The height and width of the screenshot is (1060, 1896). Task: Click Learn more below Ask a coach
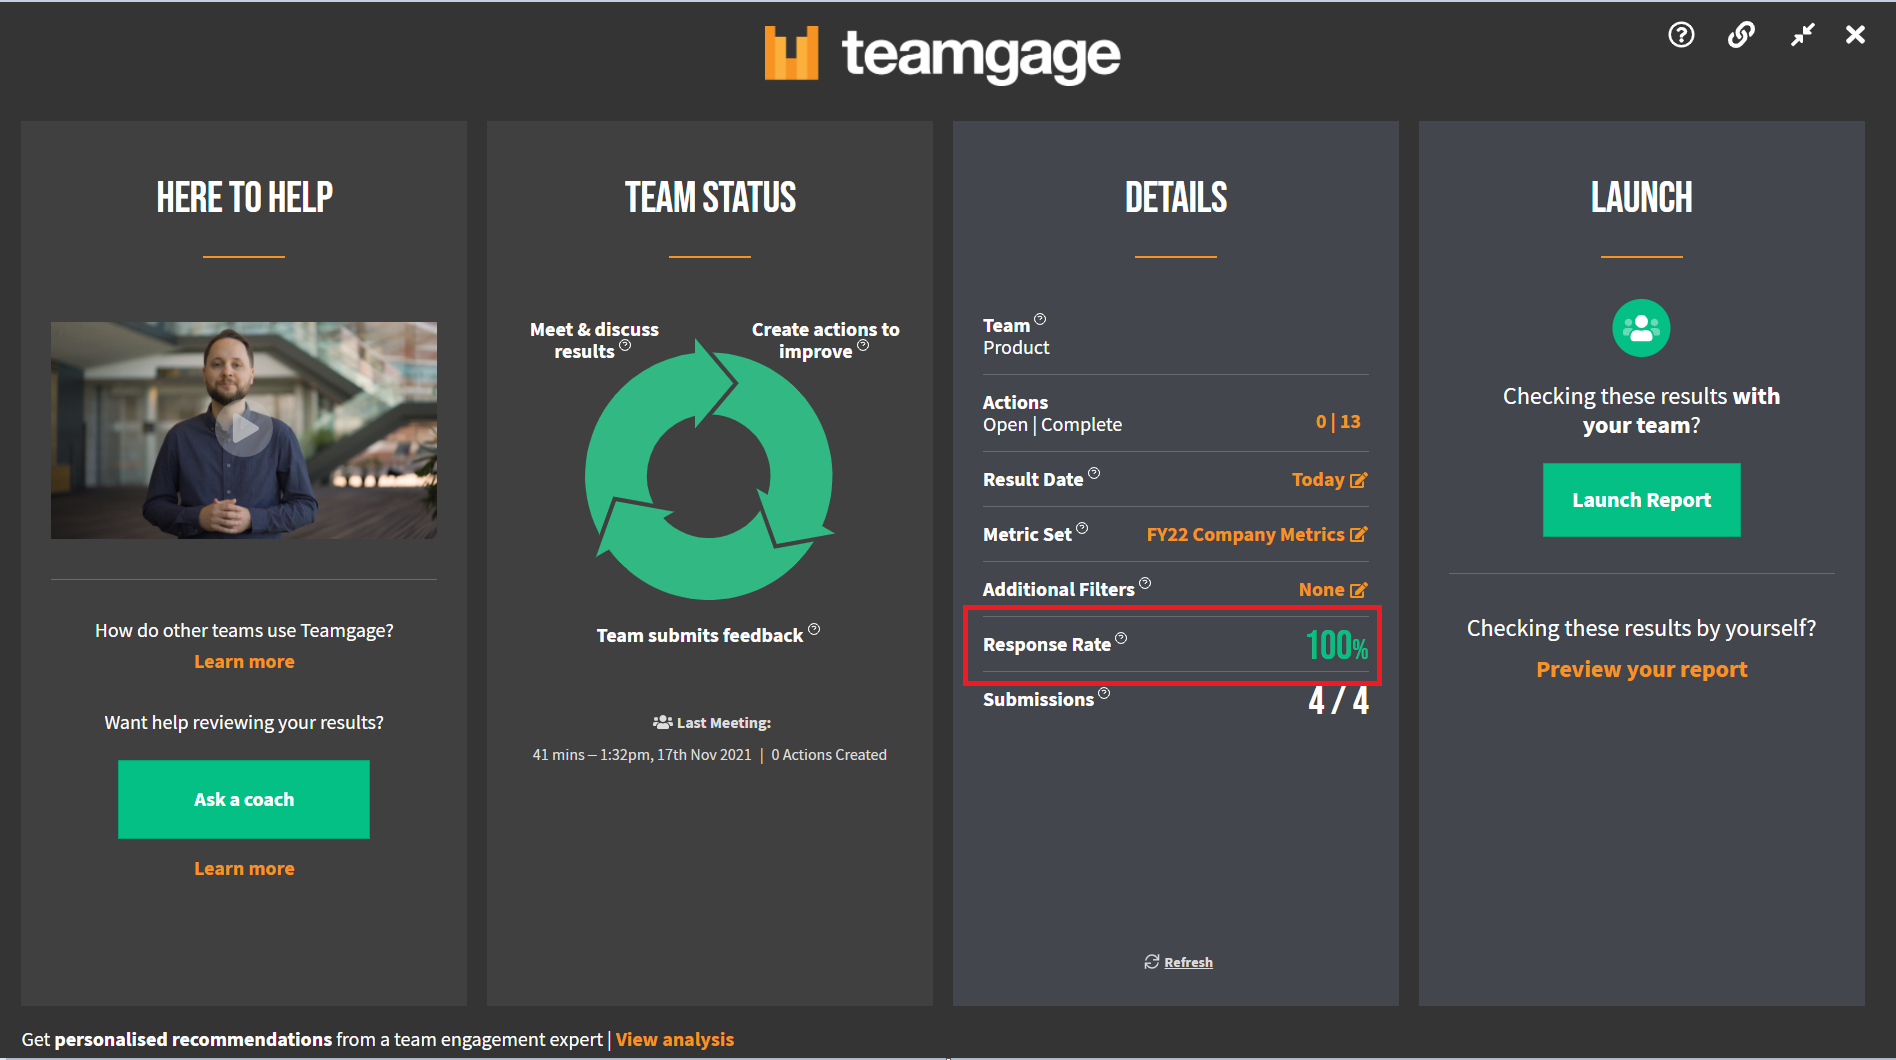pos(244,869)
